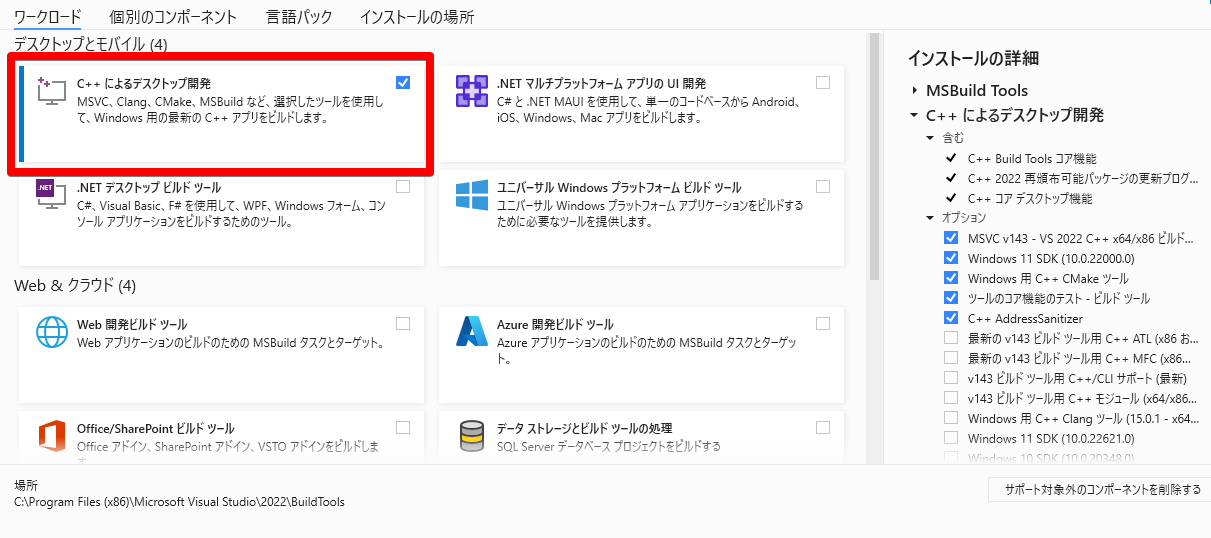Collapse the オプション section
The width and height of the screenshot is (1211, 538).
tap(930, 218)
